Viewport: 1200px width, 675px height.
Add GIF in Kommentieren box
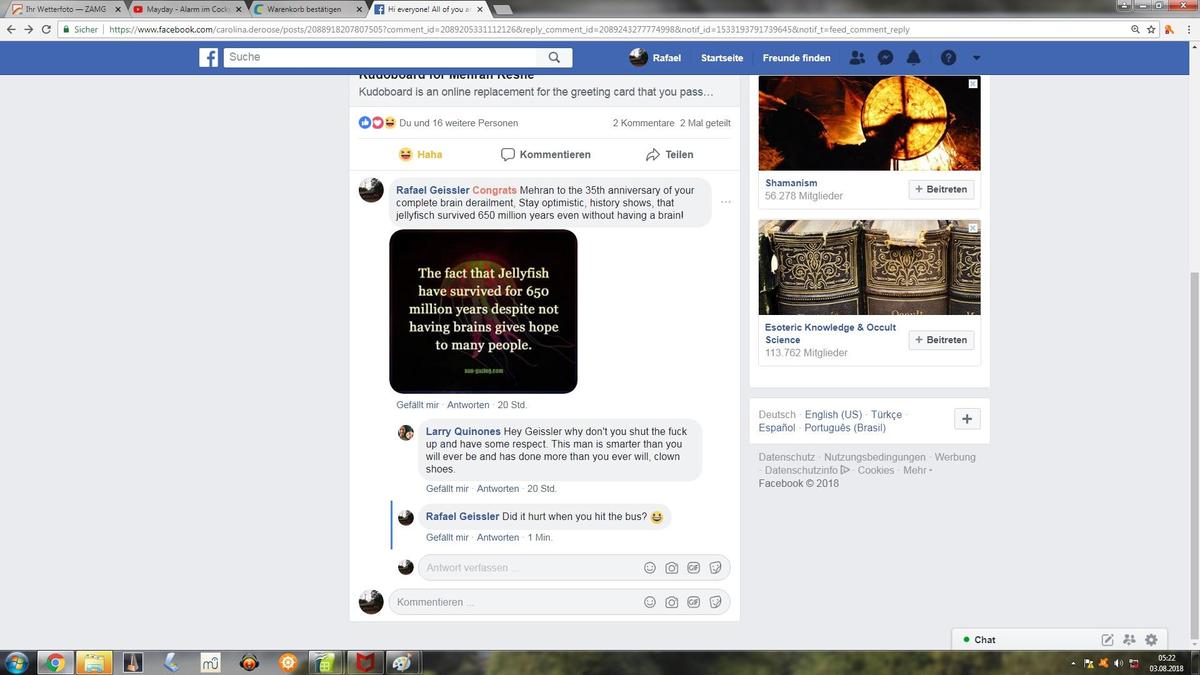(694, 602)
